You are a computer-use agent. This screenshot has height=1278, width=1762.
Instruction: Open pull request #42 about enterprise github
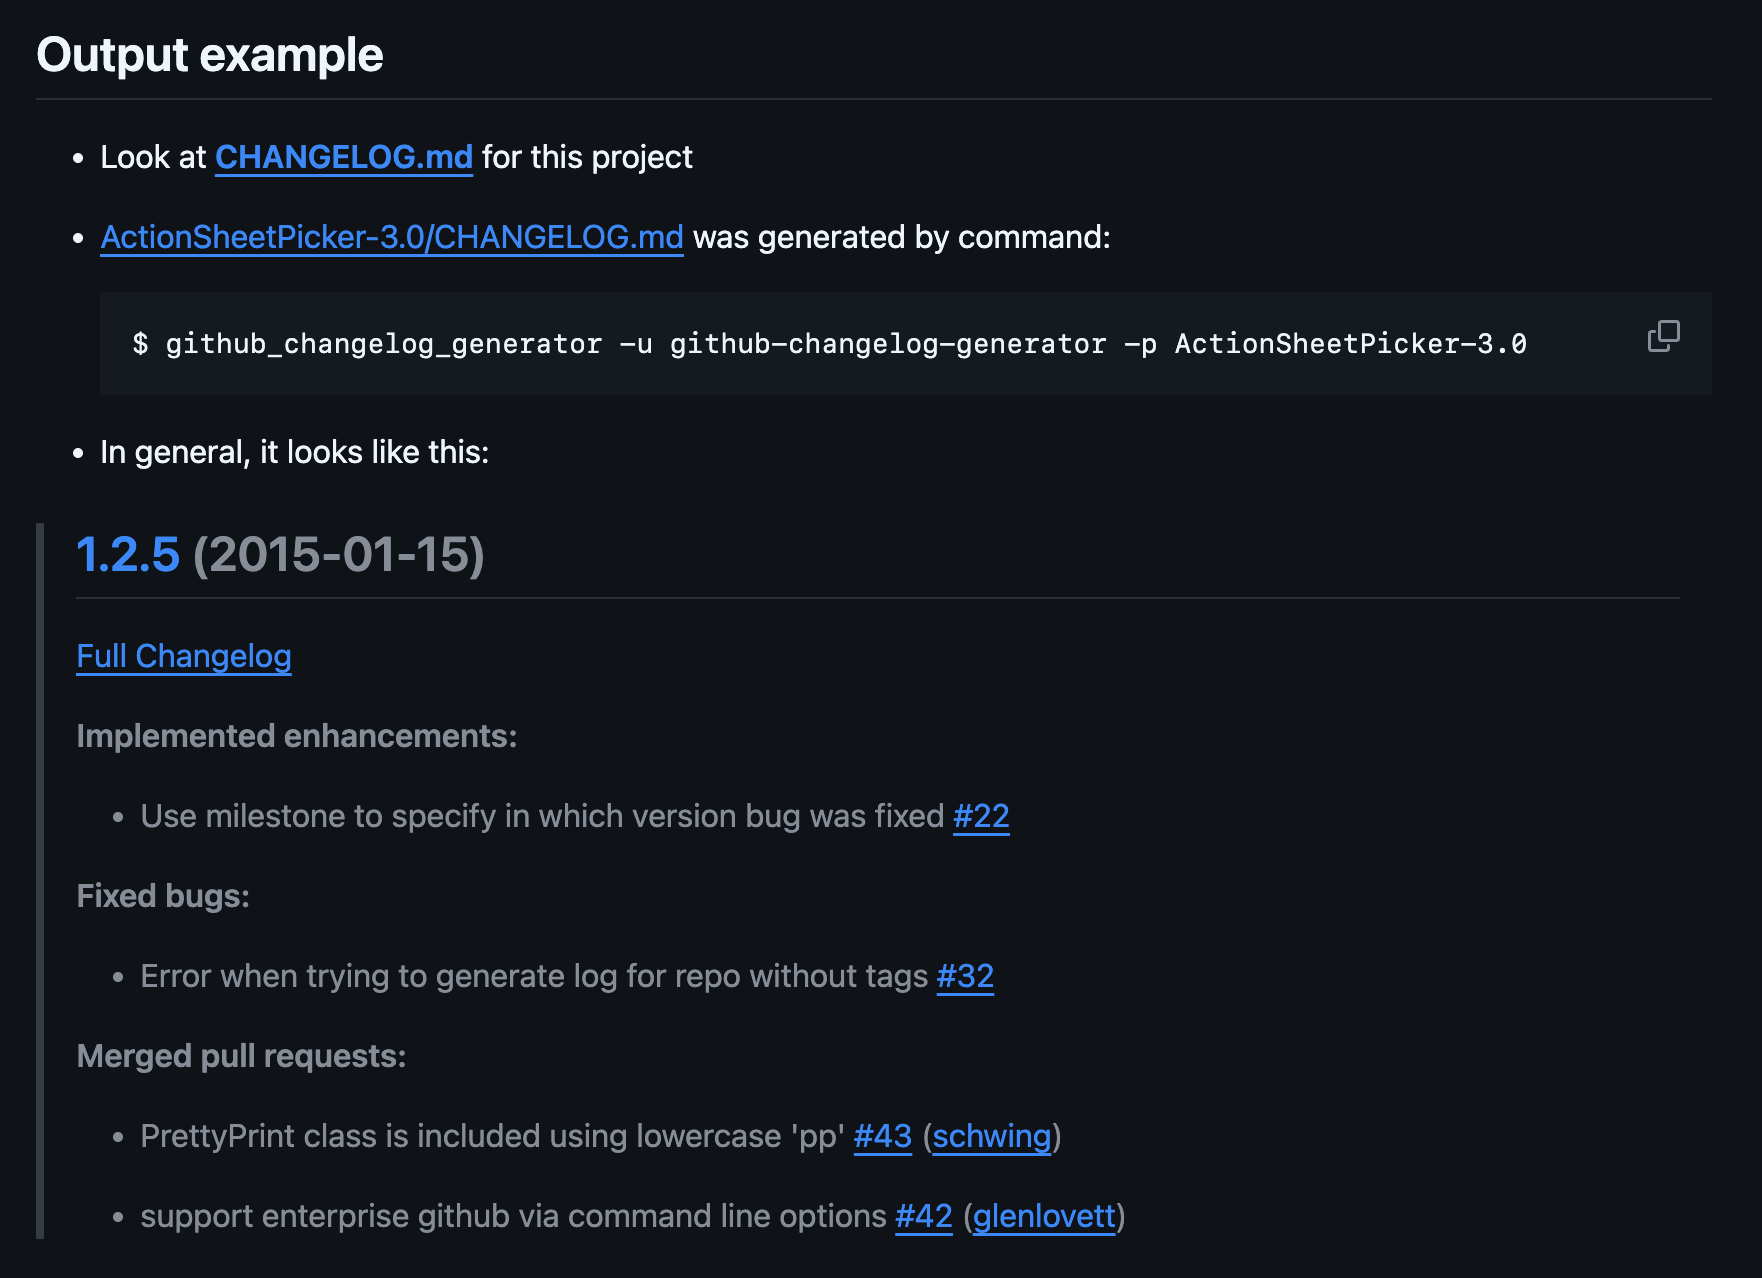[x=924, y=1216]
